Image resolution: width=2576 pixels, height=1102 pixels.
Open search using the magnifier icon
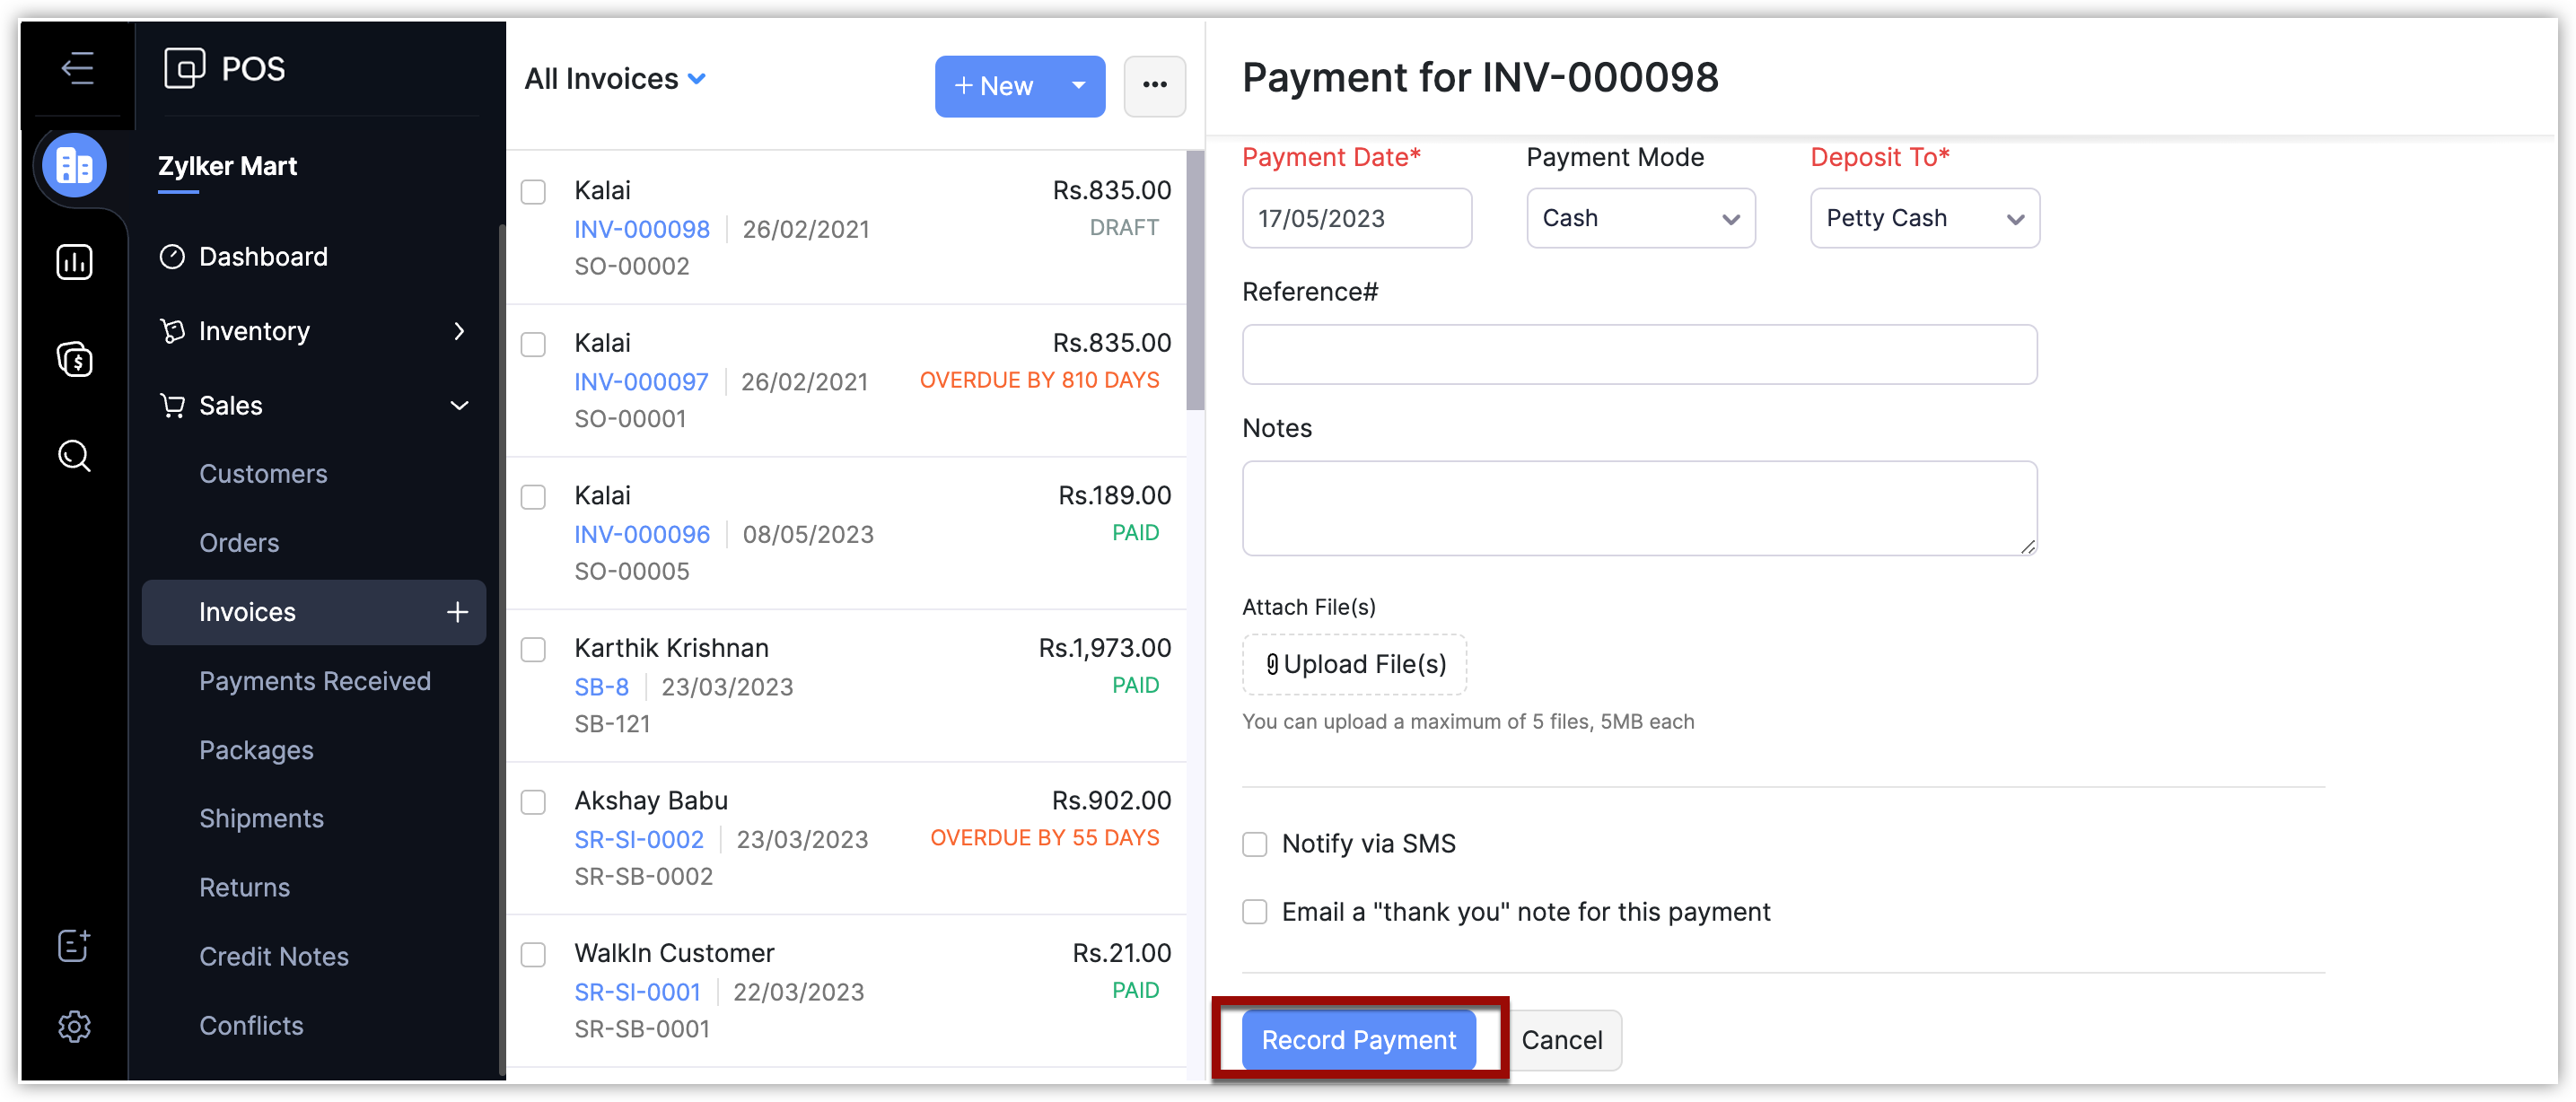tap(75, 456)
